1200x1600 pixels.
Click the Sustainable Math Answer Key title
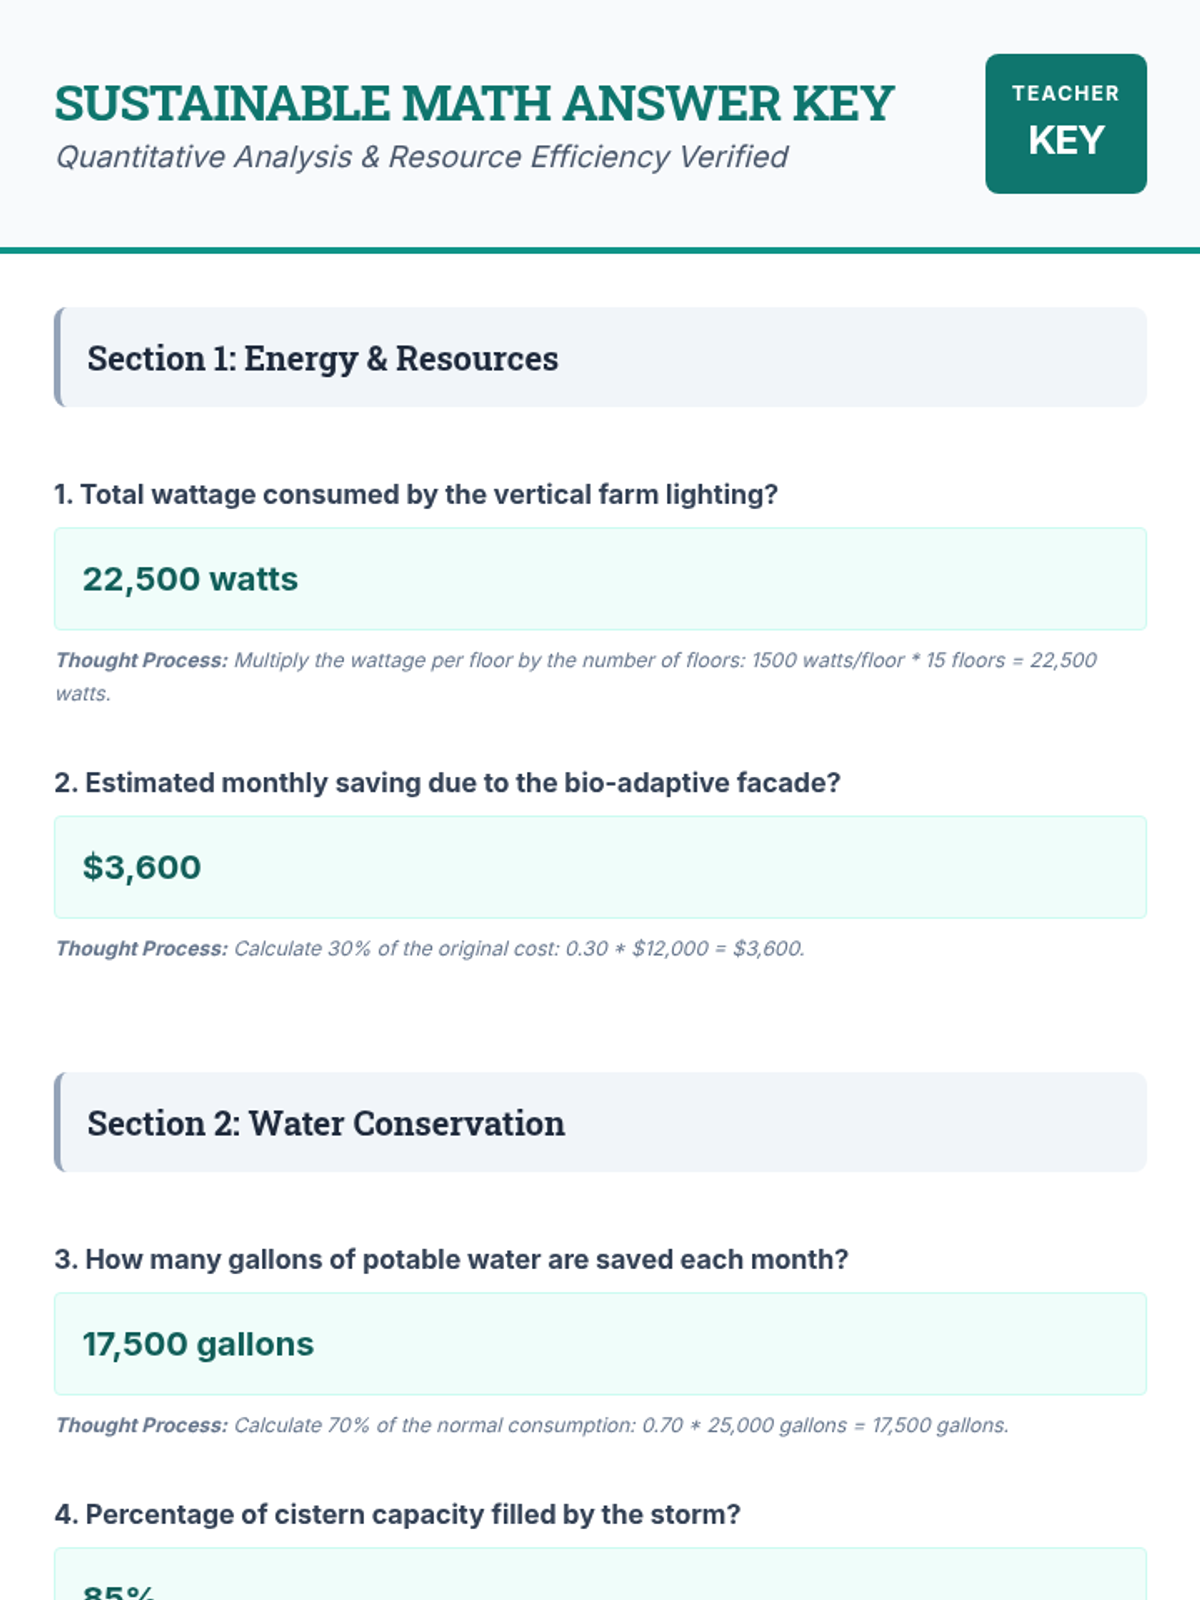[x=474, y=104]
